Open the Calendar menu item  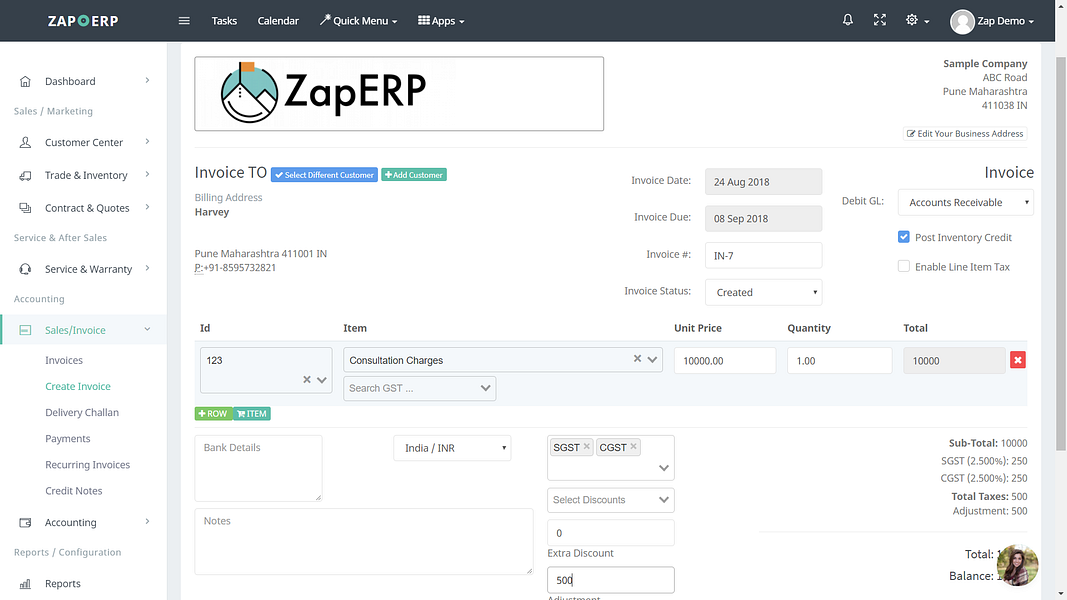point(277,20)
